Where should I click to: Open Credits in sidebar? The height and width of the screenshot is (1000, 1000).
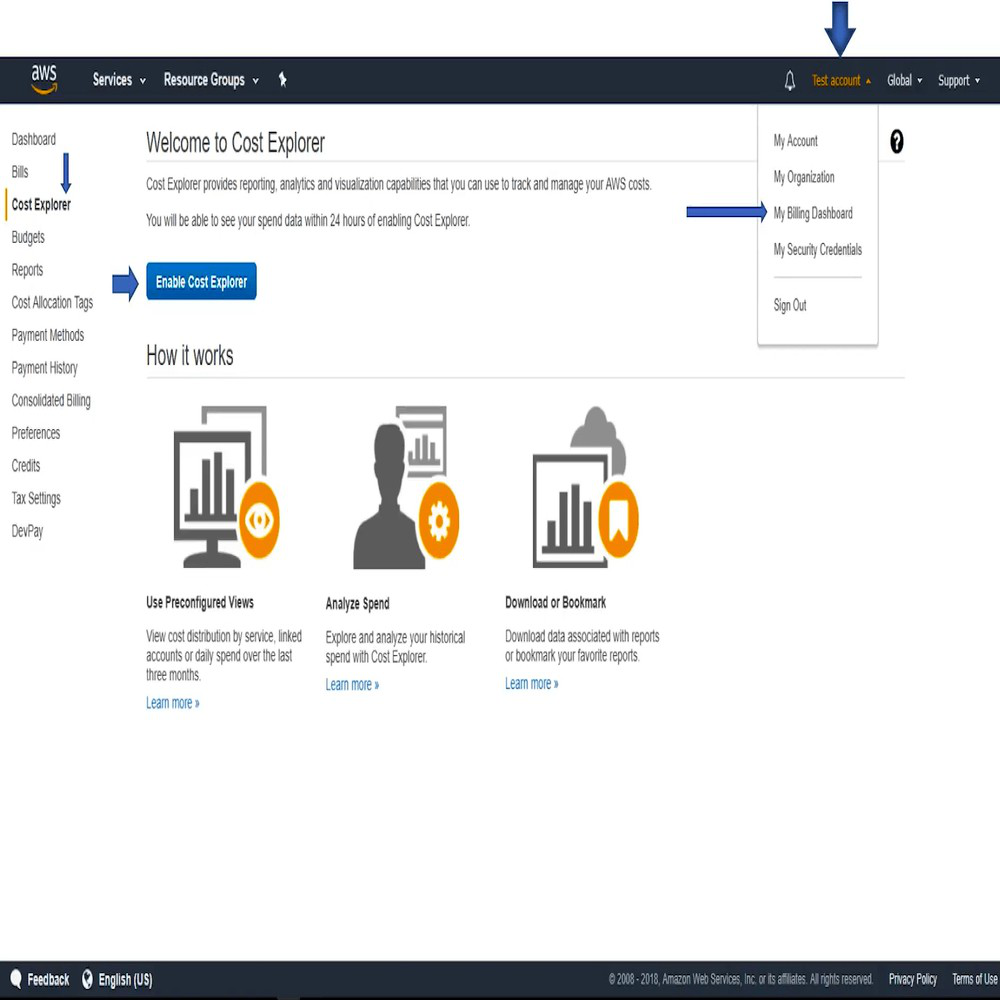(26, 466)
